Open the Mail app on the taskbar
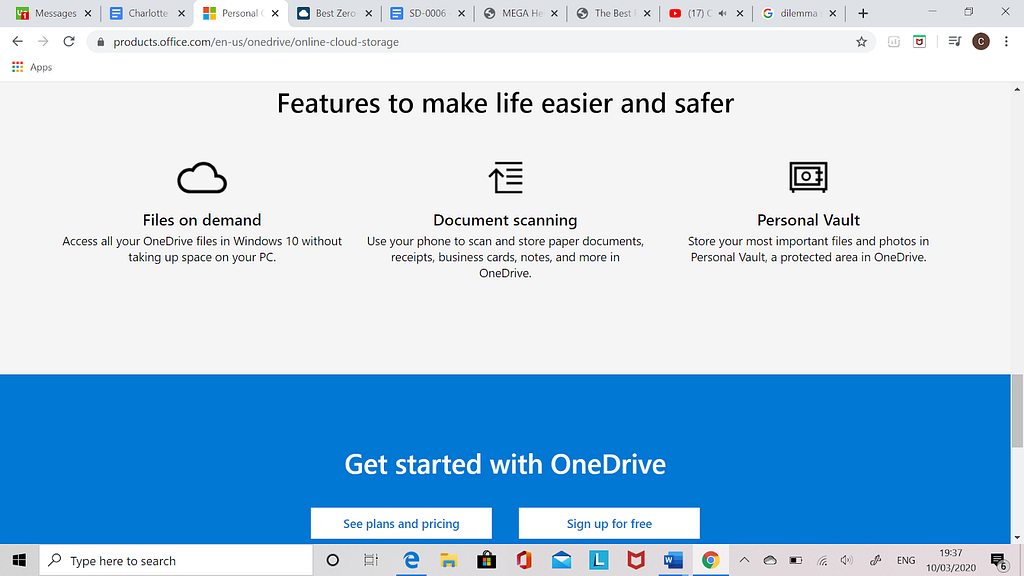This screenshot has height=576, width=1024. point(562,560)
